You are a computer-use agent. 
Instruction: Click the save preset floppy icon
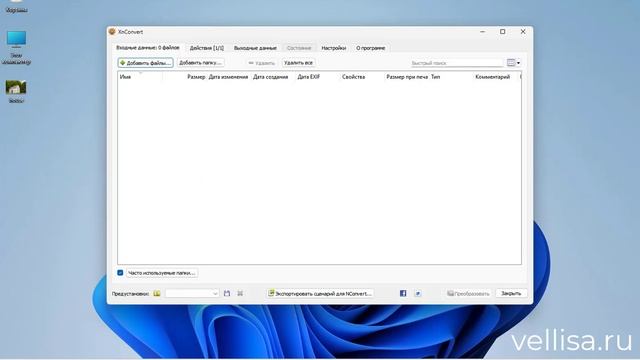tap(227, 293)
